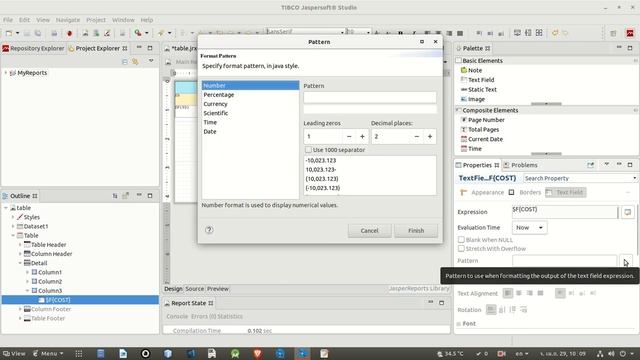This screenshot has width=640, height=360.
Task: Choose the -10,023.123 sample format
Action: pos(321,160)
